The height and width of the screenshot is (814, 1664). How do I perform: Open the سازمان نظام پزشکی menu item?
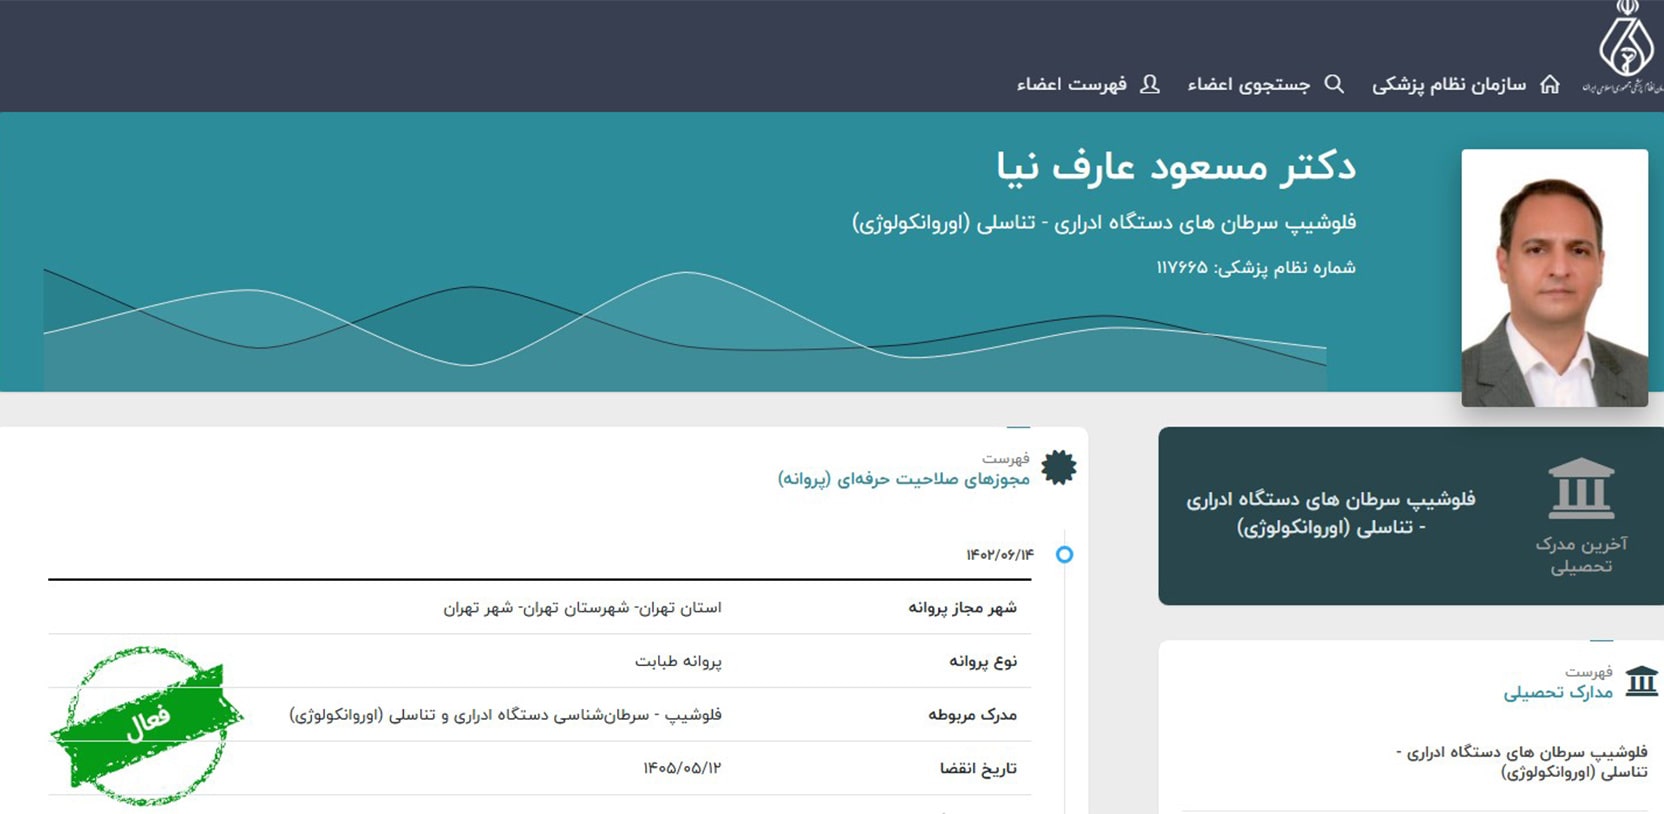point(1449,85)
